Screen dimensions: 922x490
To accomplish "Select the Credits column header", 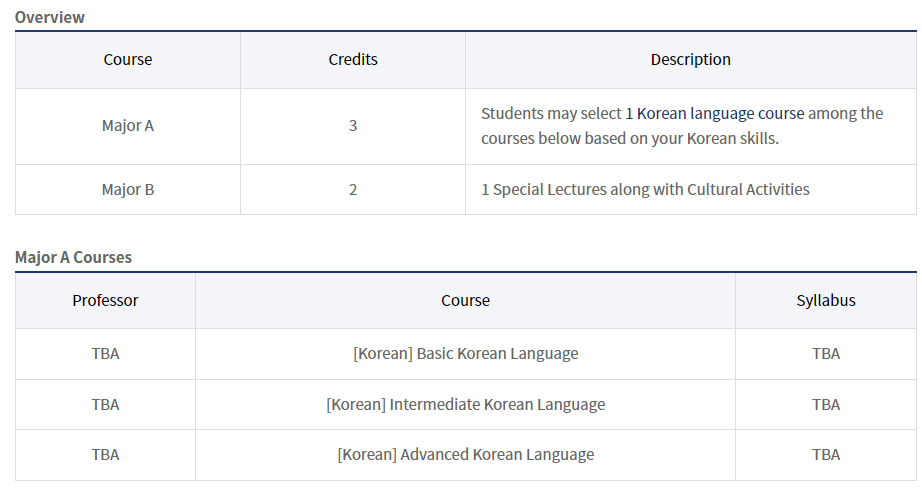I will 353,60.
